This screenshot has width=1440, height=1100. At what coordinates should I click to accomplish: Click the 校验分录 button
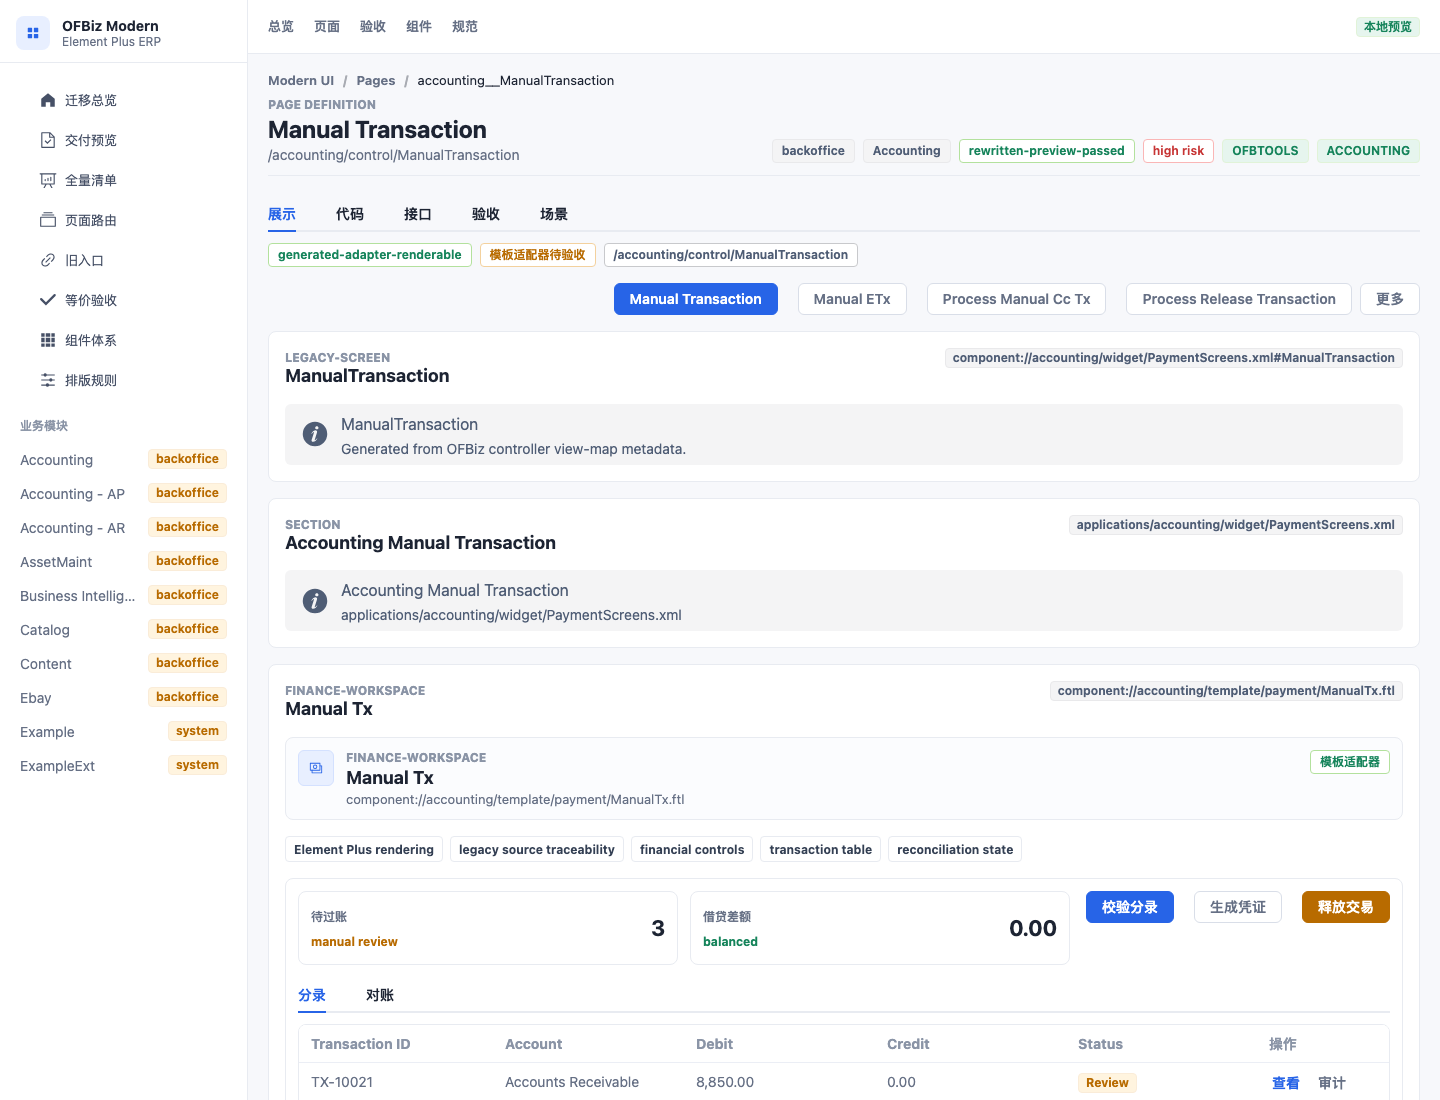(1130, 907)
